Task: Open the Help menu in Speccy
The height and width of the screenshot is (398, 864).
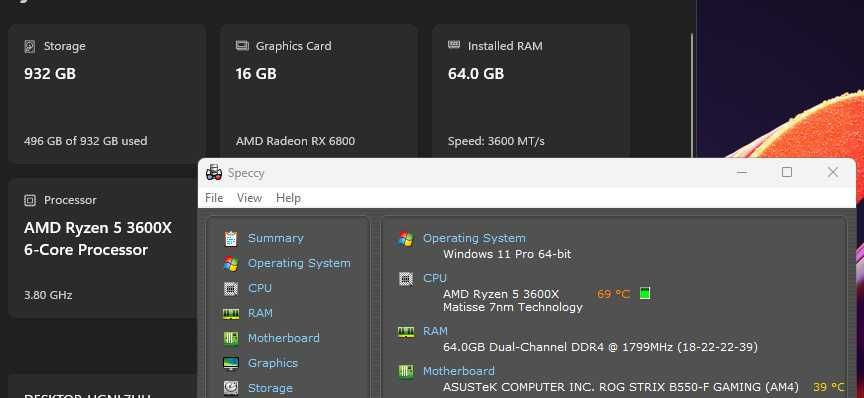Action: [288, 198]
